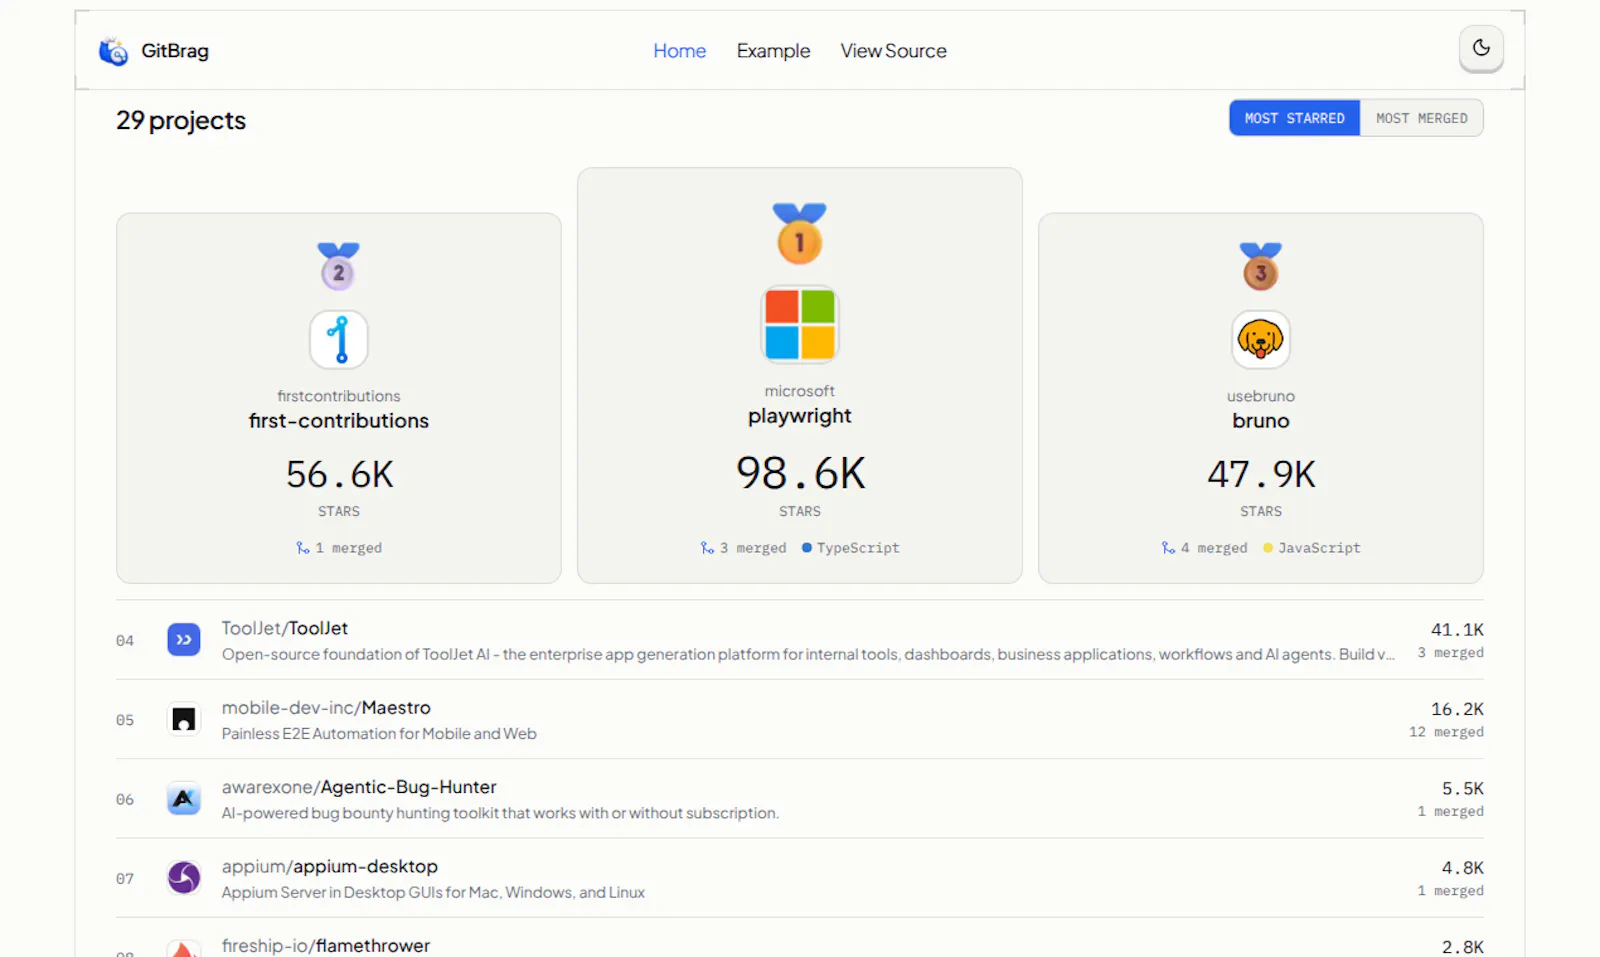Click the '29 projects' heading
1600x957 pixels.
181,120
